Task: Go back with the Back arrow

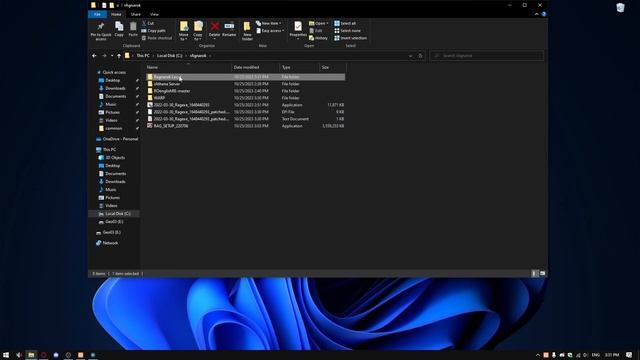Action: (x=94, y=56)
